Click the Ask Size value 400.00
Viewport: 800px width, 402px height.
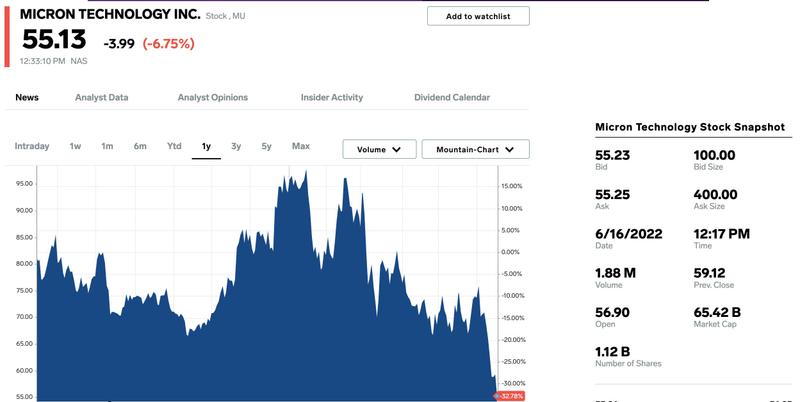click(x=715, y=194)
